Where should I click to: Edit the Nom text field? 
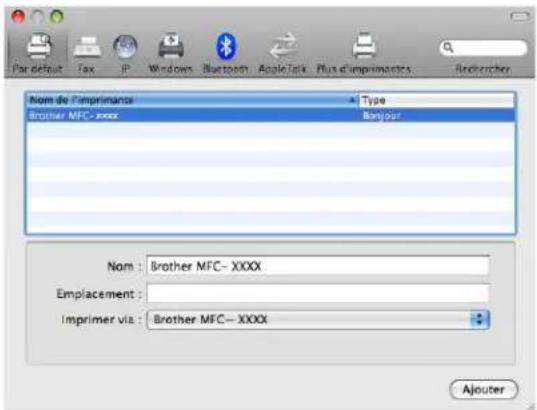[x=318, y=266]
